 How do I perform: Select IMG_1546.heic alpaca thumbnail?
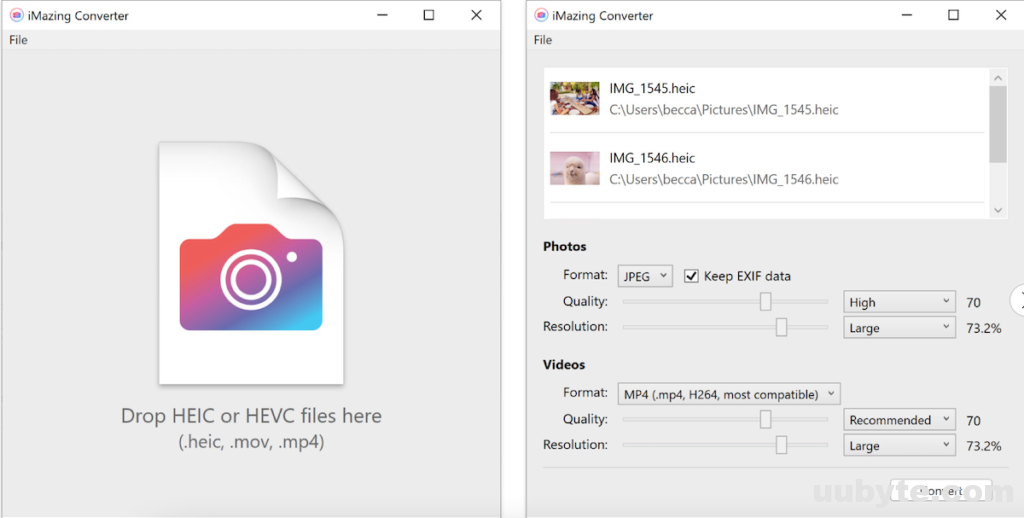(575, 169)
